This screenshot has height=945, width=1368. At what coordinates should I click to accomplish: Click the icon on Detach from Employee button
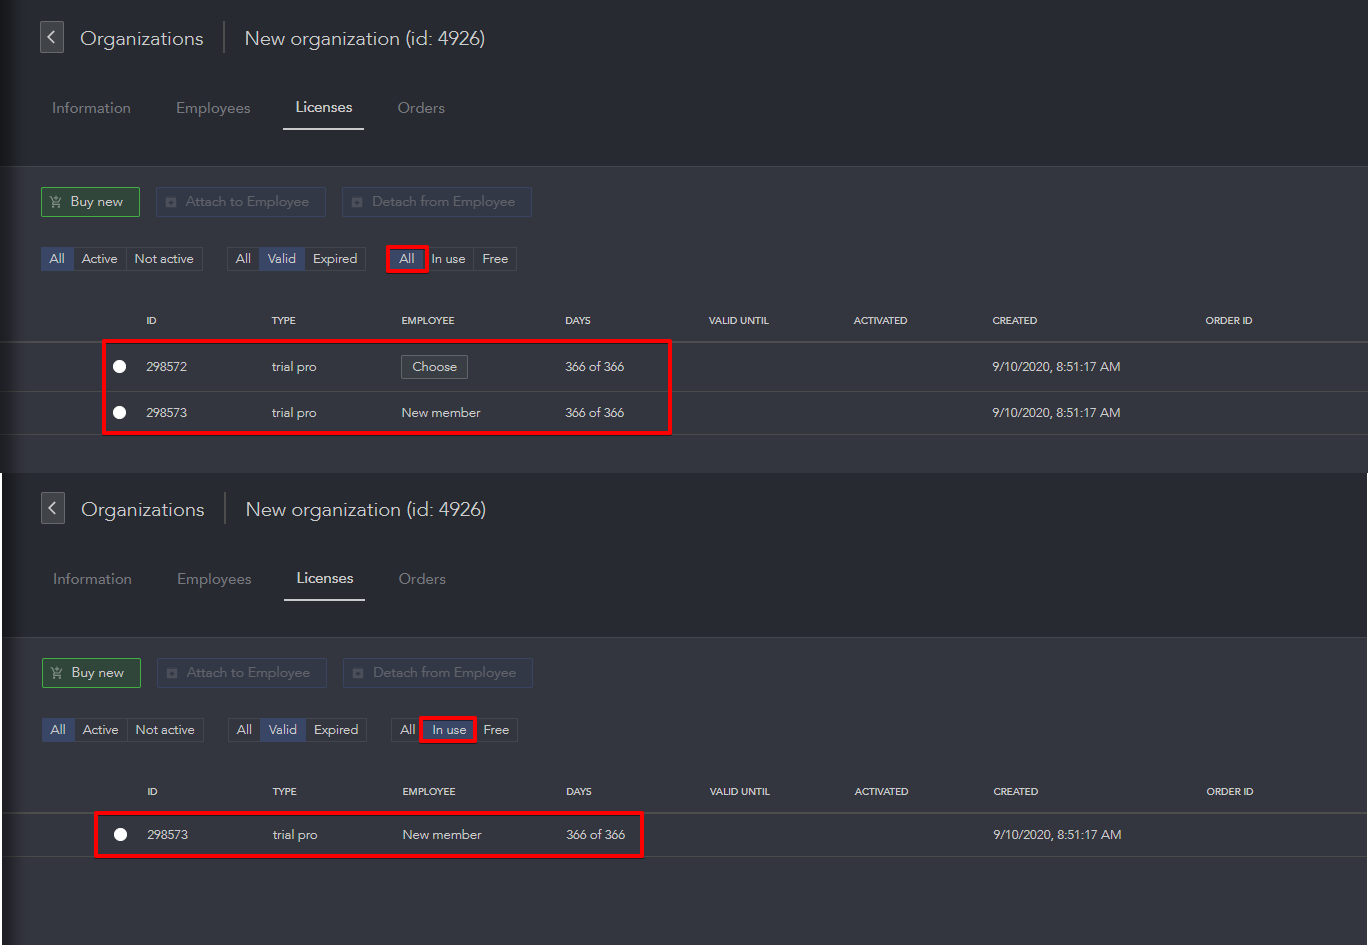coord(358,201)
